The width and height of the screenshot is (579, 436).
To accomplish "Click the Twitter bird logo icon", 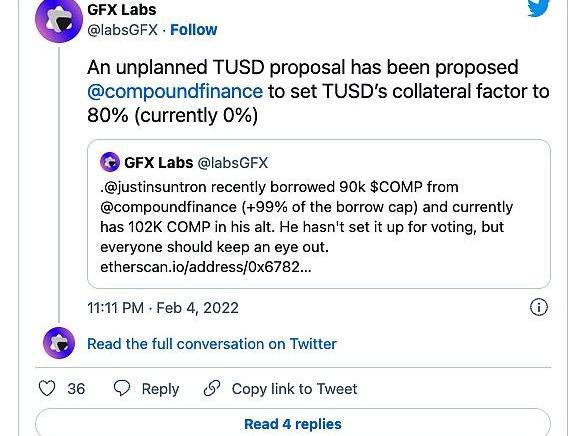I will coord(539,8).
